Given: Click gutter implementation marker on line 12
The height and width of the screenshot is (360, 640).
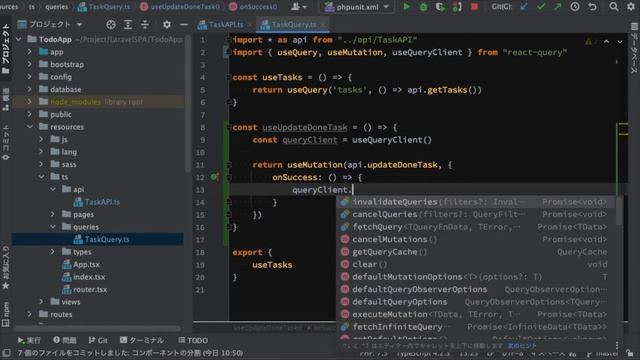Looking at the screenshot, I should 214,177.
